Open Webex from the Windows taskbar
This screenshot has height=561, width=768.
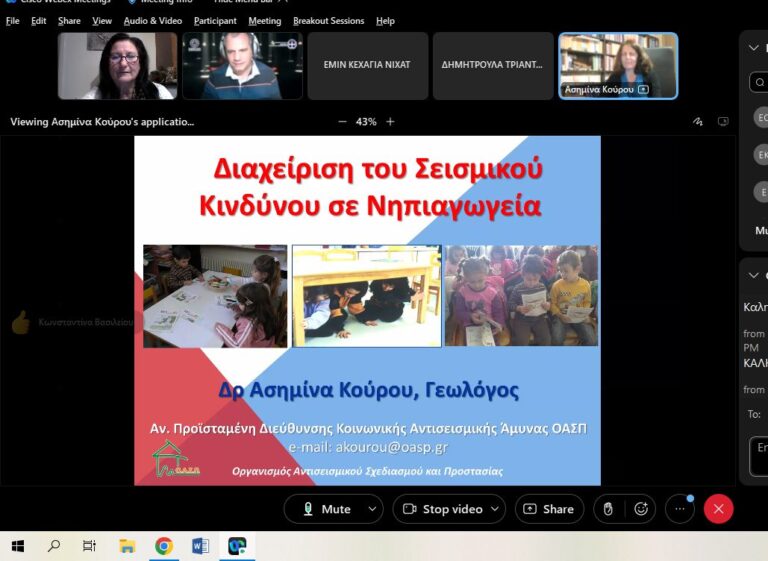[237, 546]
